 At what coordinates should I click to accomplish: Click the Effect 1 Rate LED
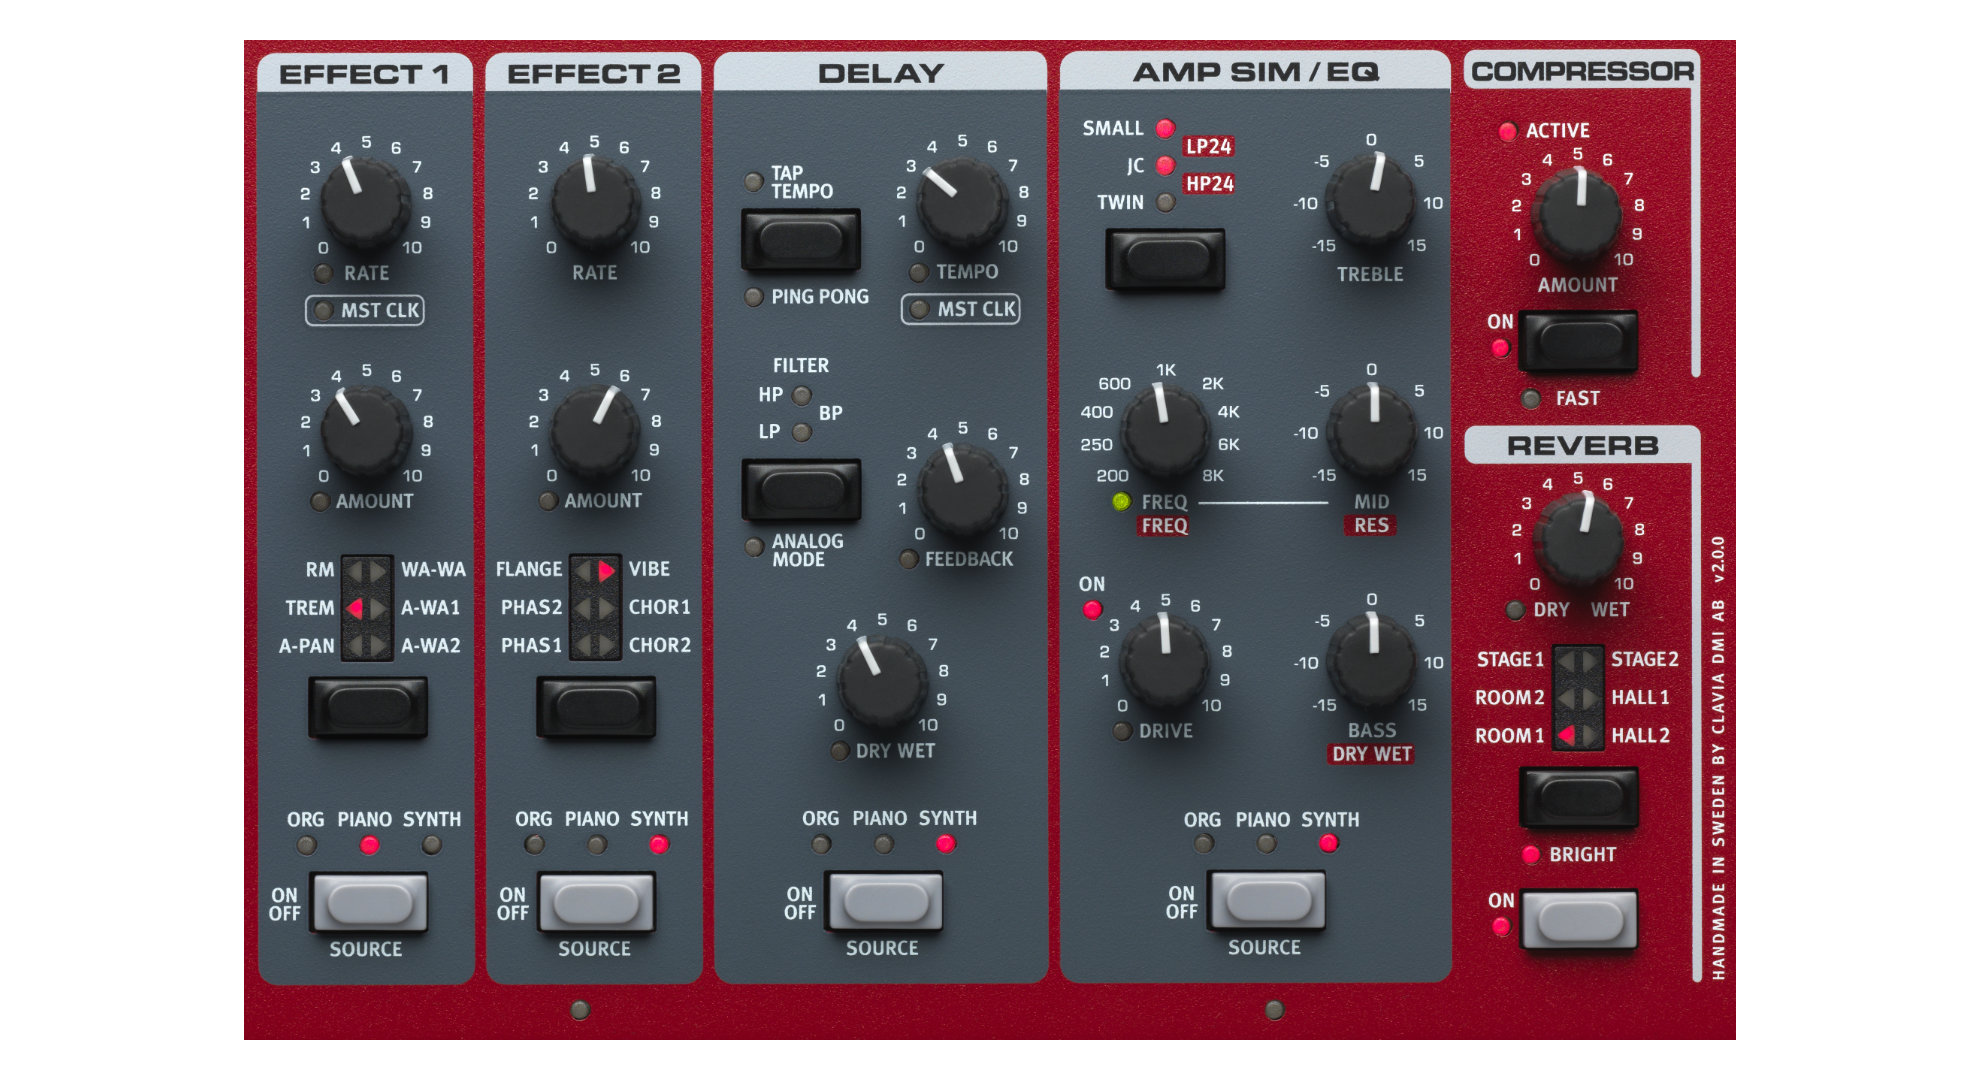click(x=322, y=273)
